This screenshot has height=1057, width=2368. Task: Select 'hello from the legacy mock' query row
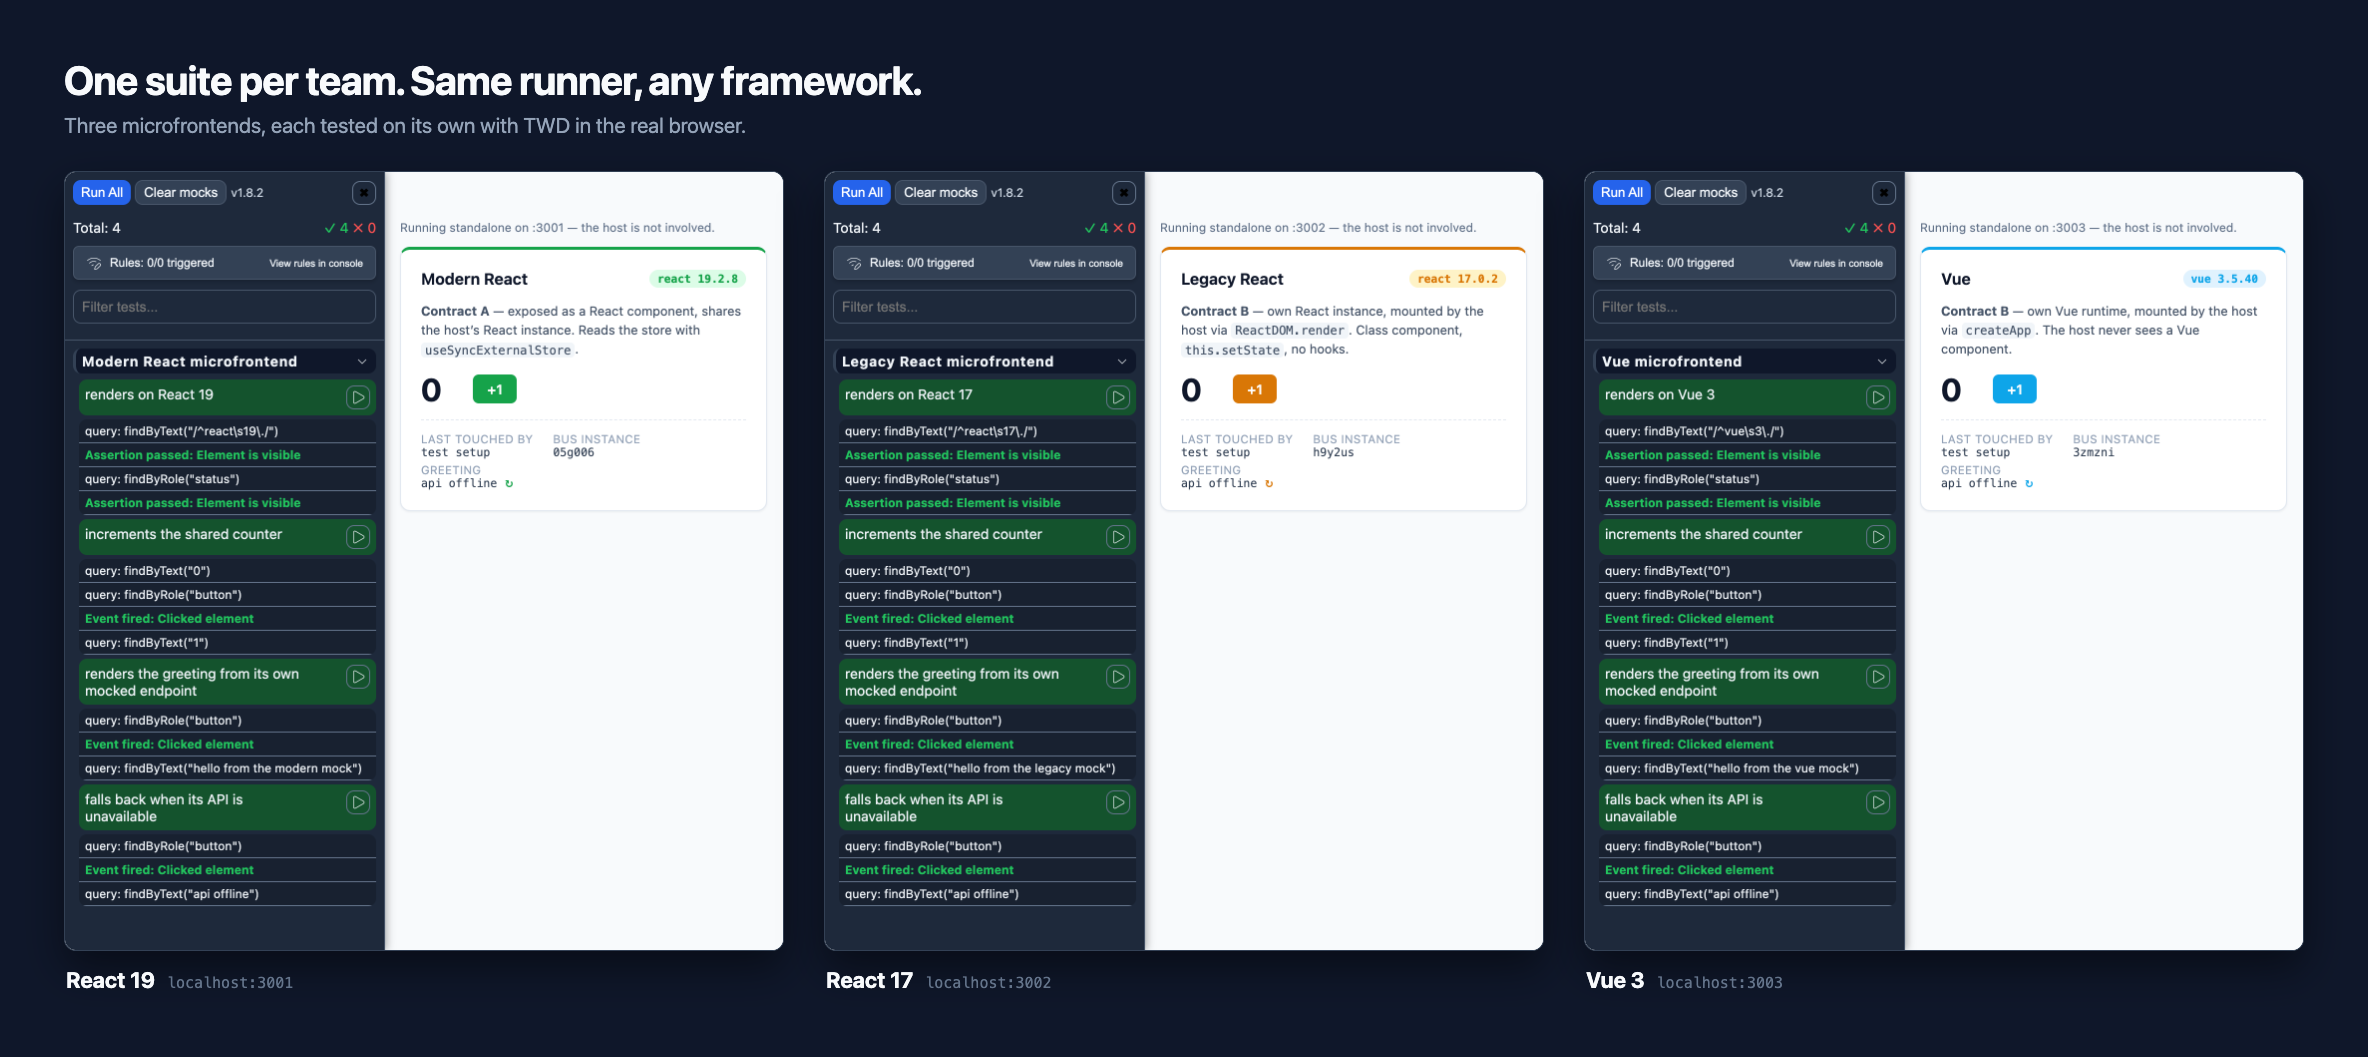[987, 768]
